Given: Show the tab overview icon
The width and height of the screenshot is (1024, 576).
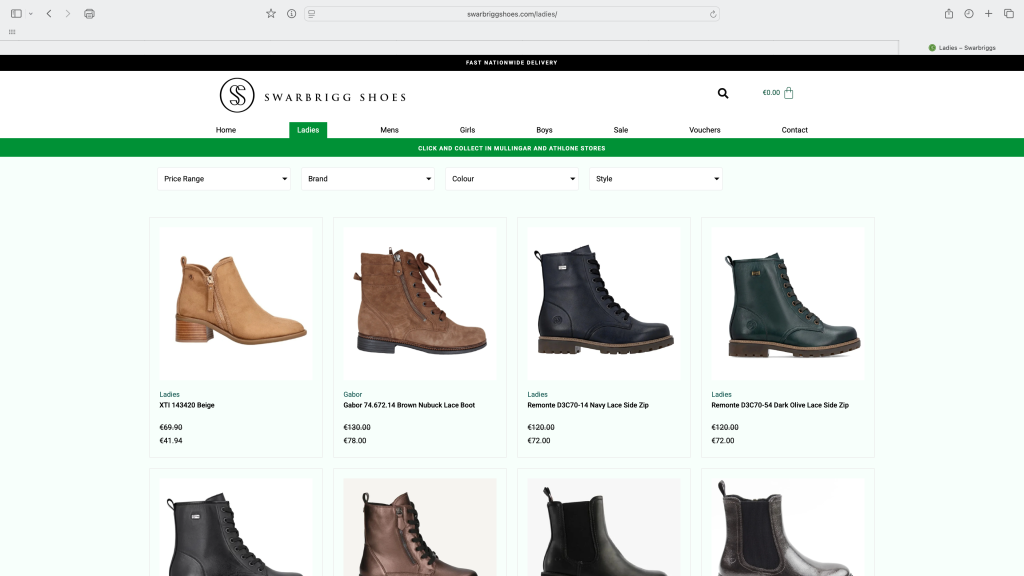Looking at the screenshot, I should (1009, 14).
